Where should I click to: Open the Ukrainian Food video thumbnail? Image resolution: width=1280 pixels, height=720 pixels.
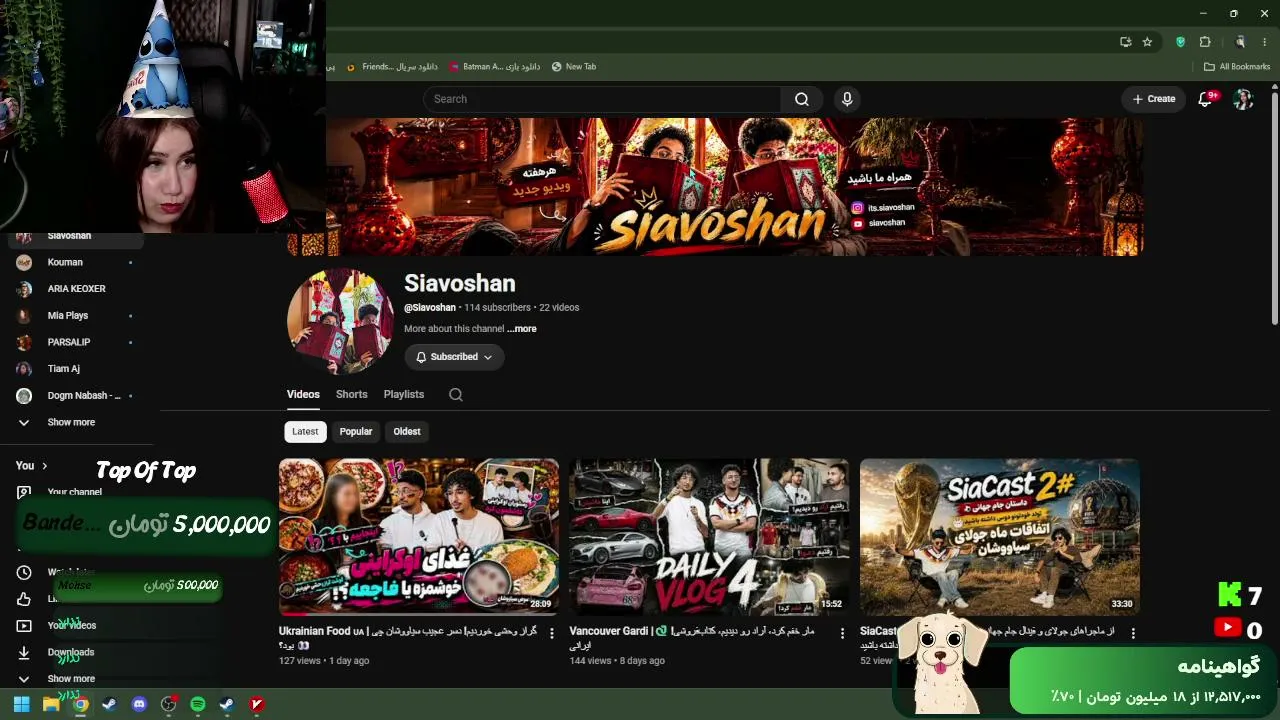point(419,537)
